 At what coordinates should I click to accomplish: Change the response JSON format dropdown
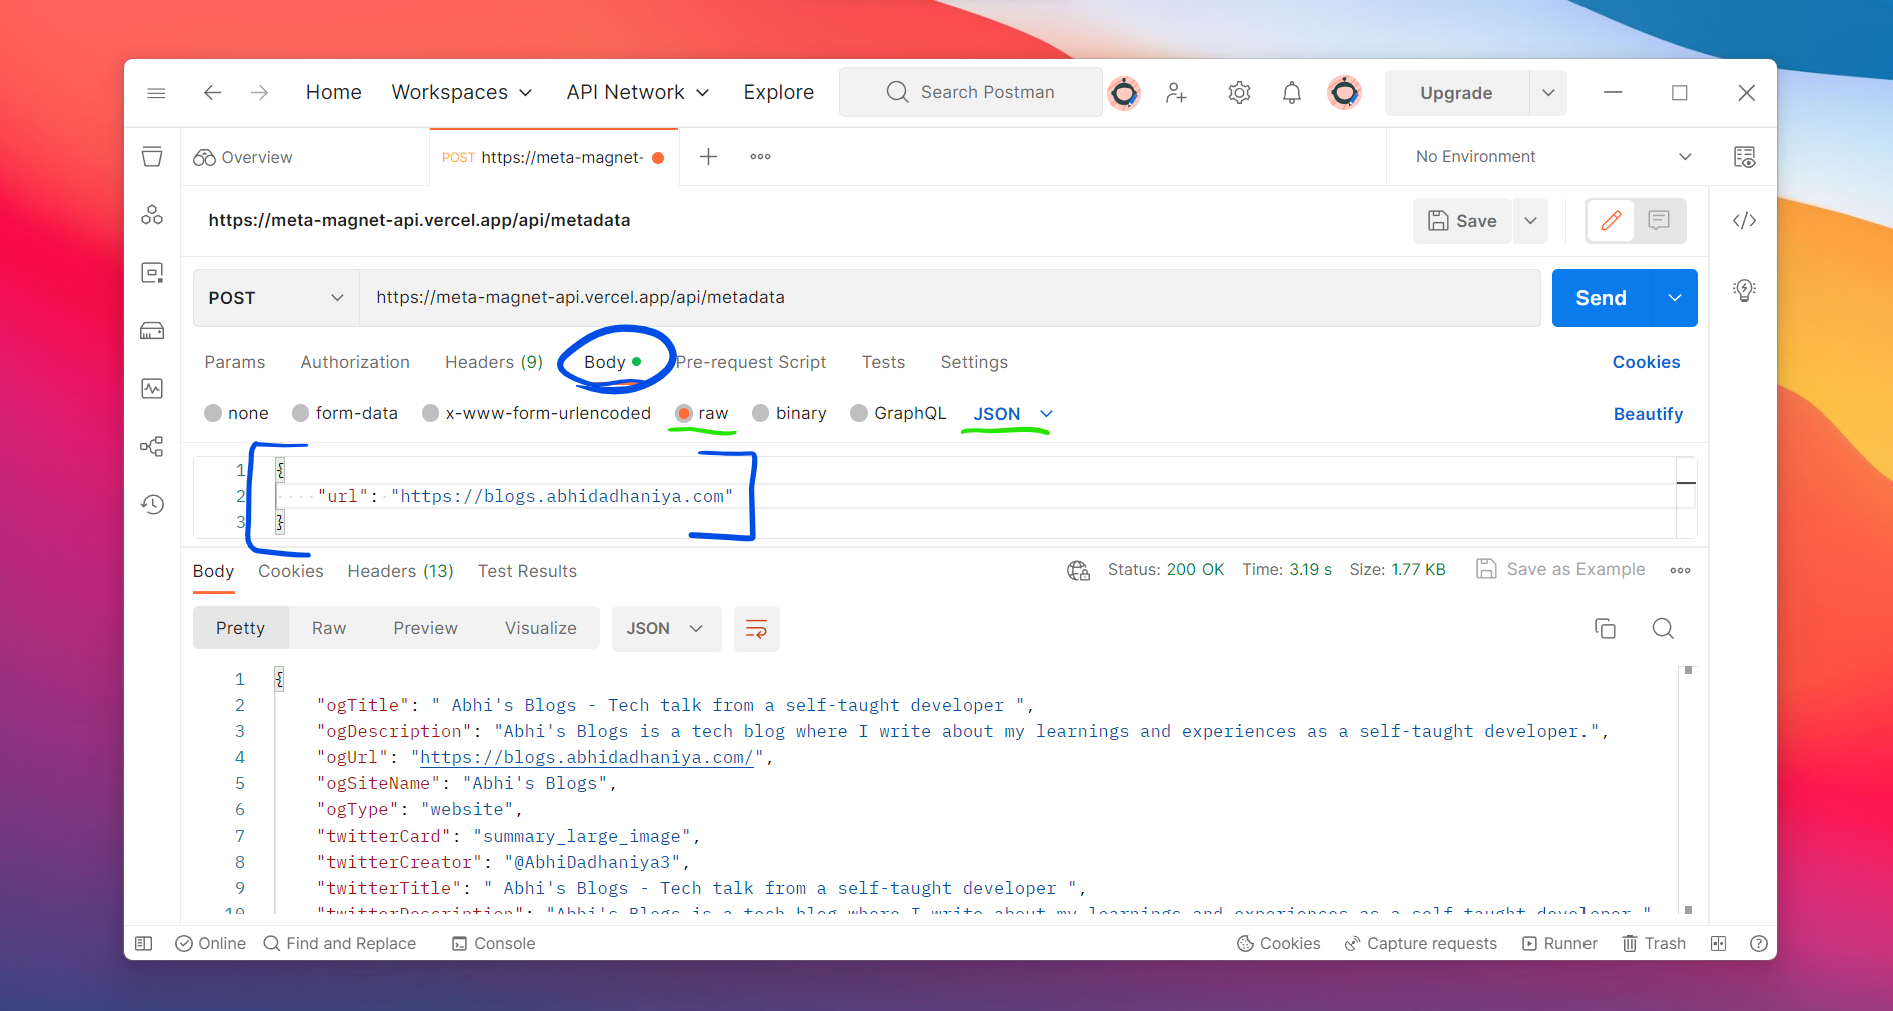click(x=666, y=629)
